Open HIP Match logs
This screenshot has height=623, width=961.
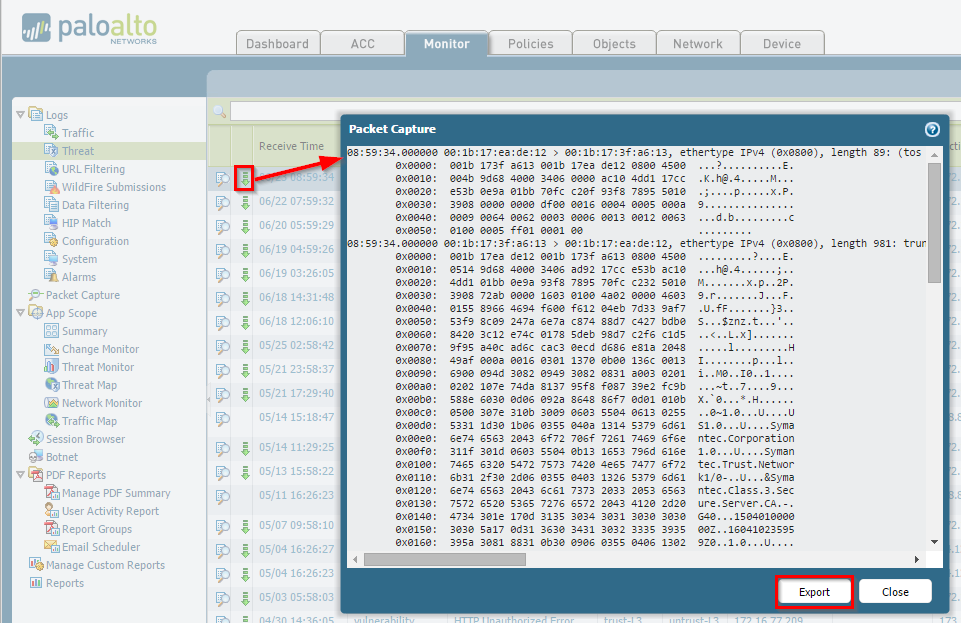[86, 223]
